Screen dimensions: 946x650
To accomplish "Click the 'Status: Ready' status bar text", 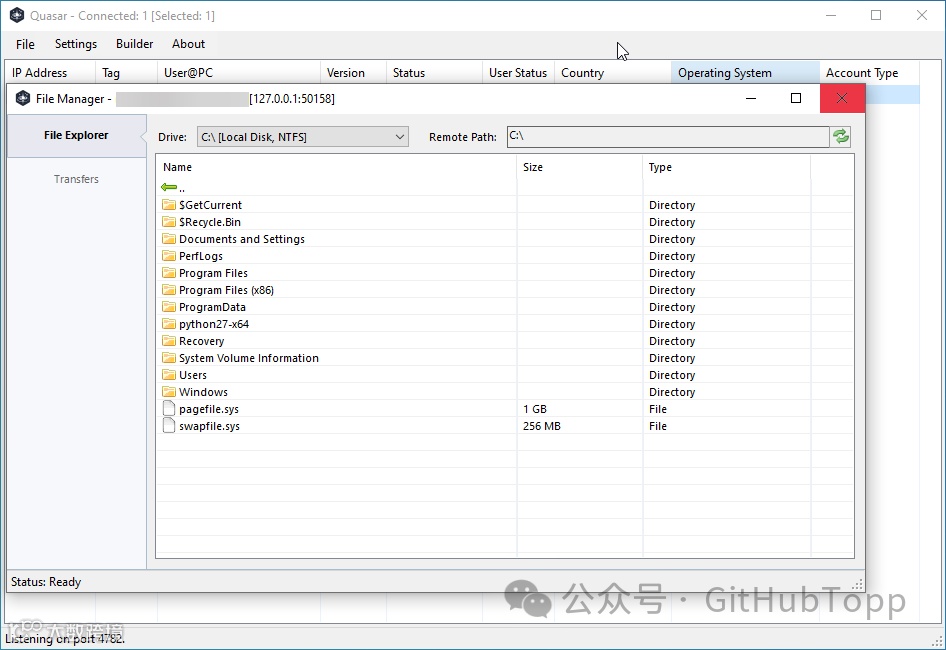I will 46,582.
